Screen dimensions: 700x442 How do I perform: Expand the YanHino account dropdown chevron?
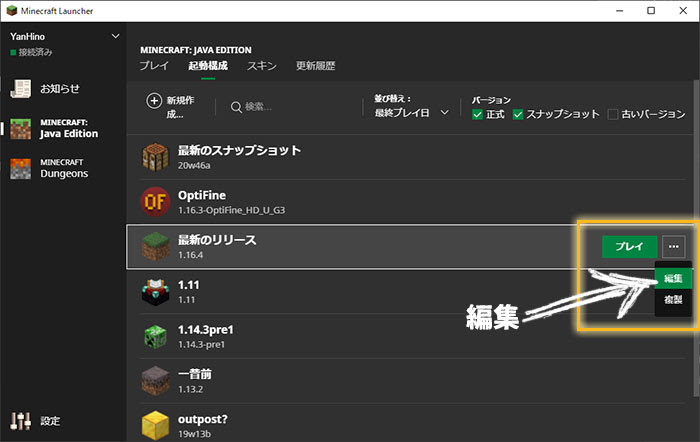pos(115,36)
